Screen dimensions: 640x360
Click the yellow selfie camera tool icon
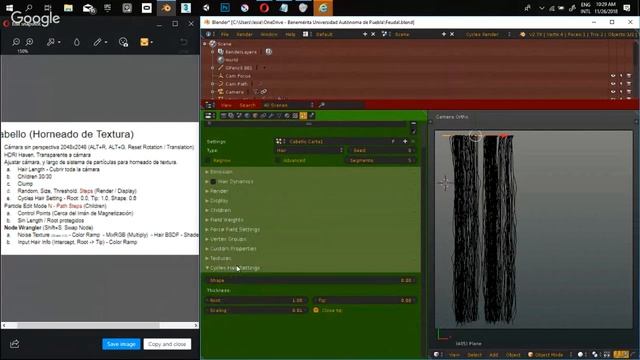tap(144, 42)
